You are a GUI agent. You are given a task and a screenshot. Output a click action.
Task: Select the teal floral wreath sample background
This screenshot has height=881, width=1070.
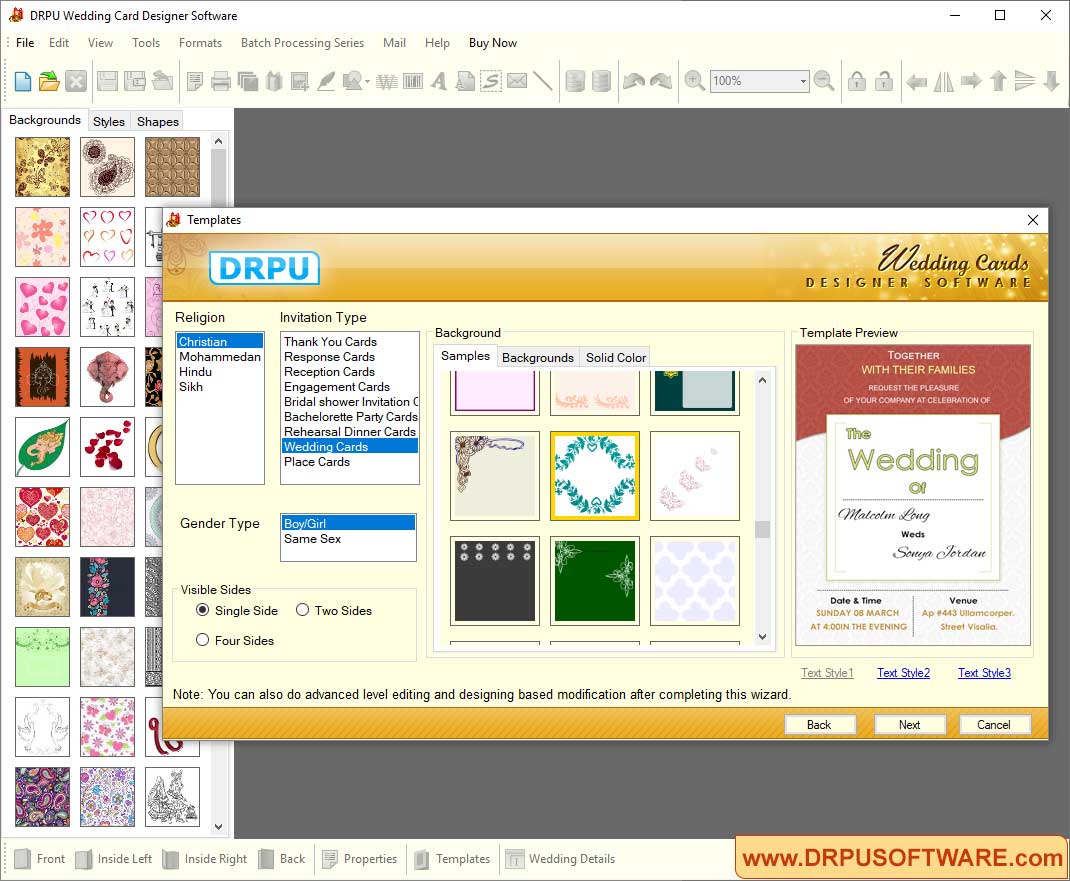(x=595, y=476)
